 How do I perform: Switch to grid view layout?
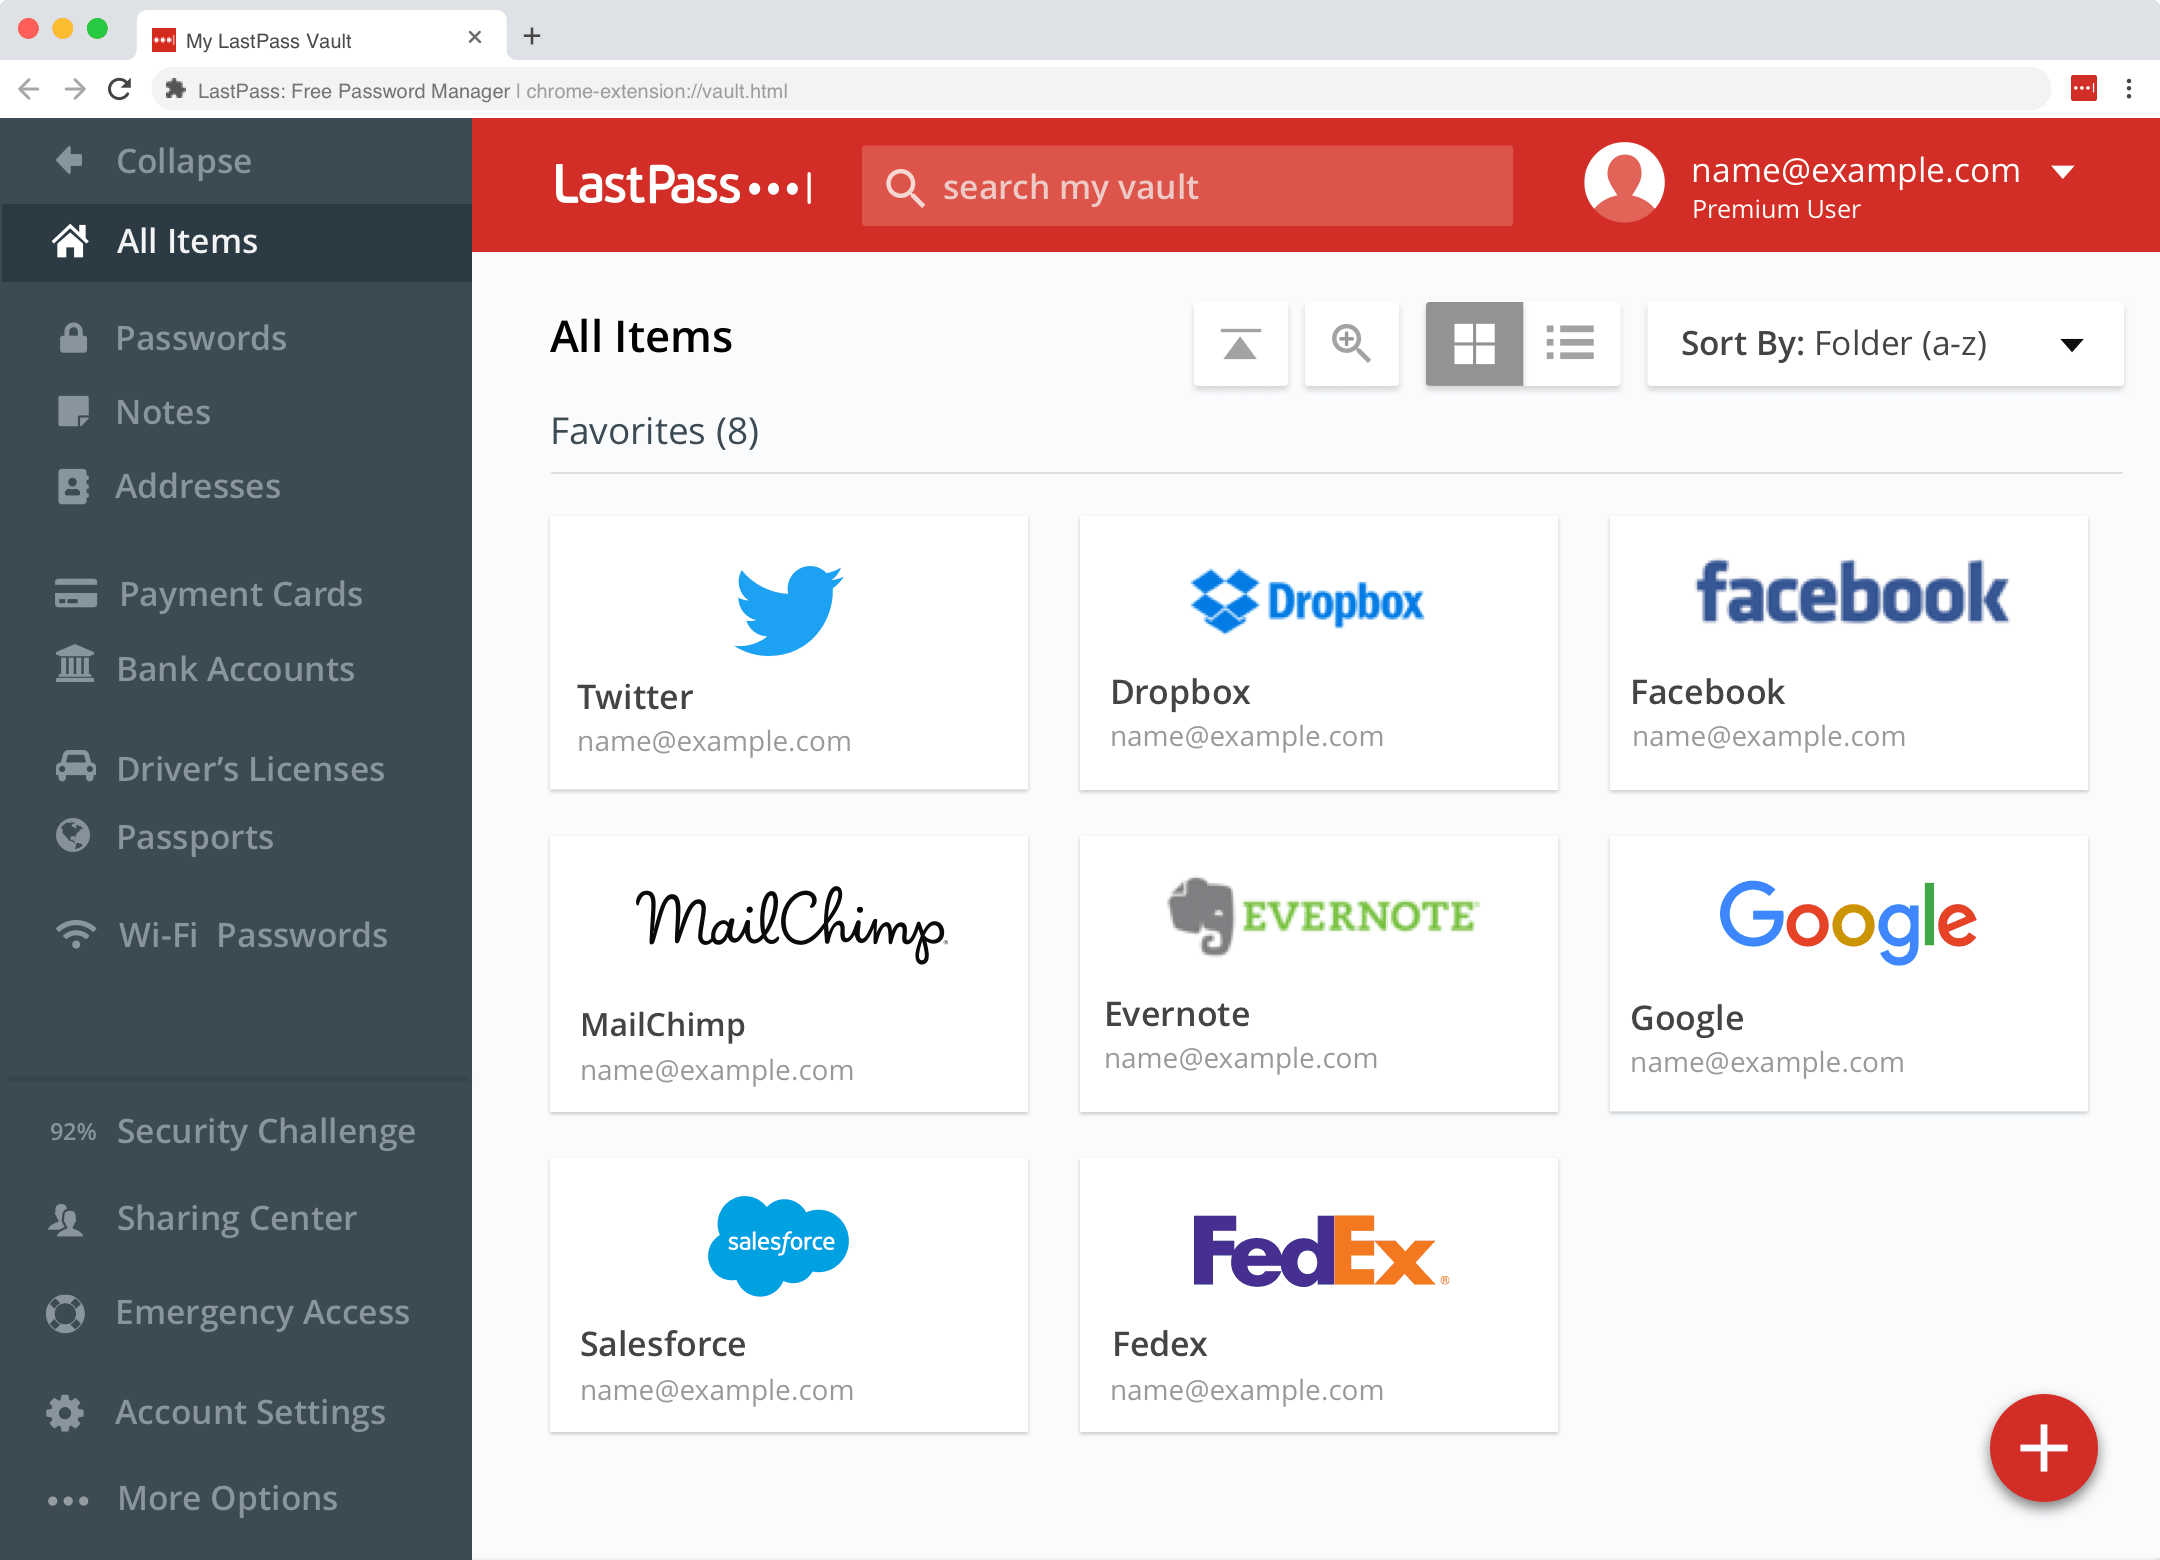[x=1474, y=344]
